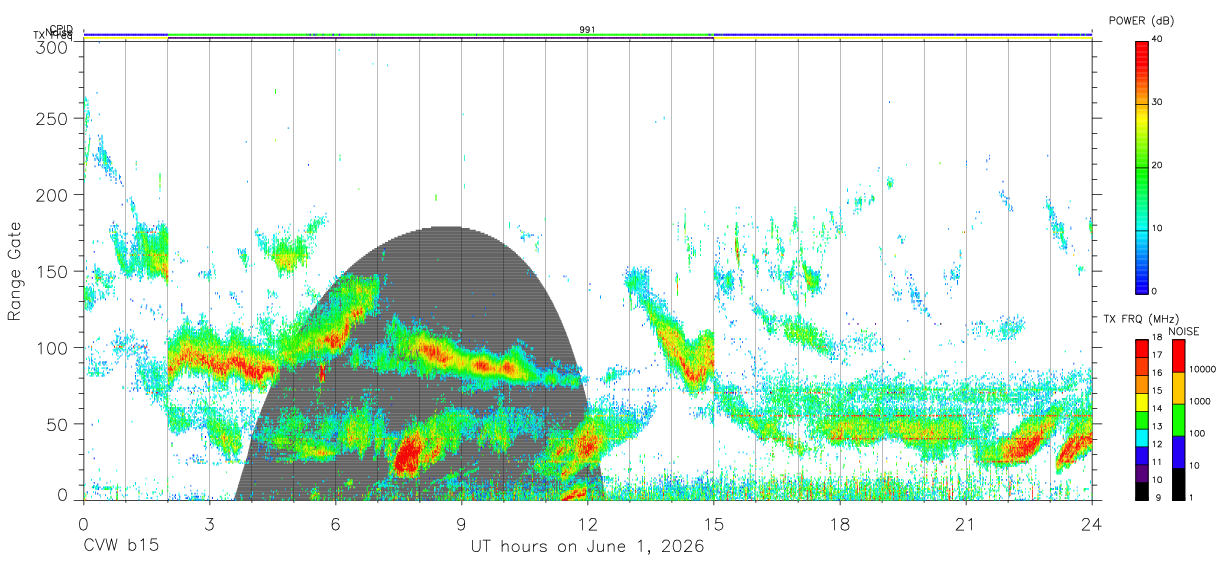This screenshot has height=567, width=1228.
Task: Select the orange 1000 segment of the NOISE bar
Action: pyautogui.click(x=1178, y=389)
